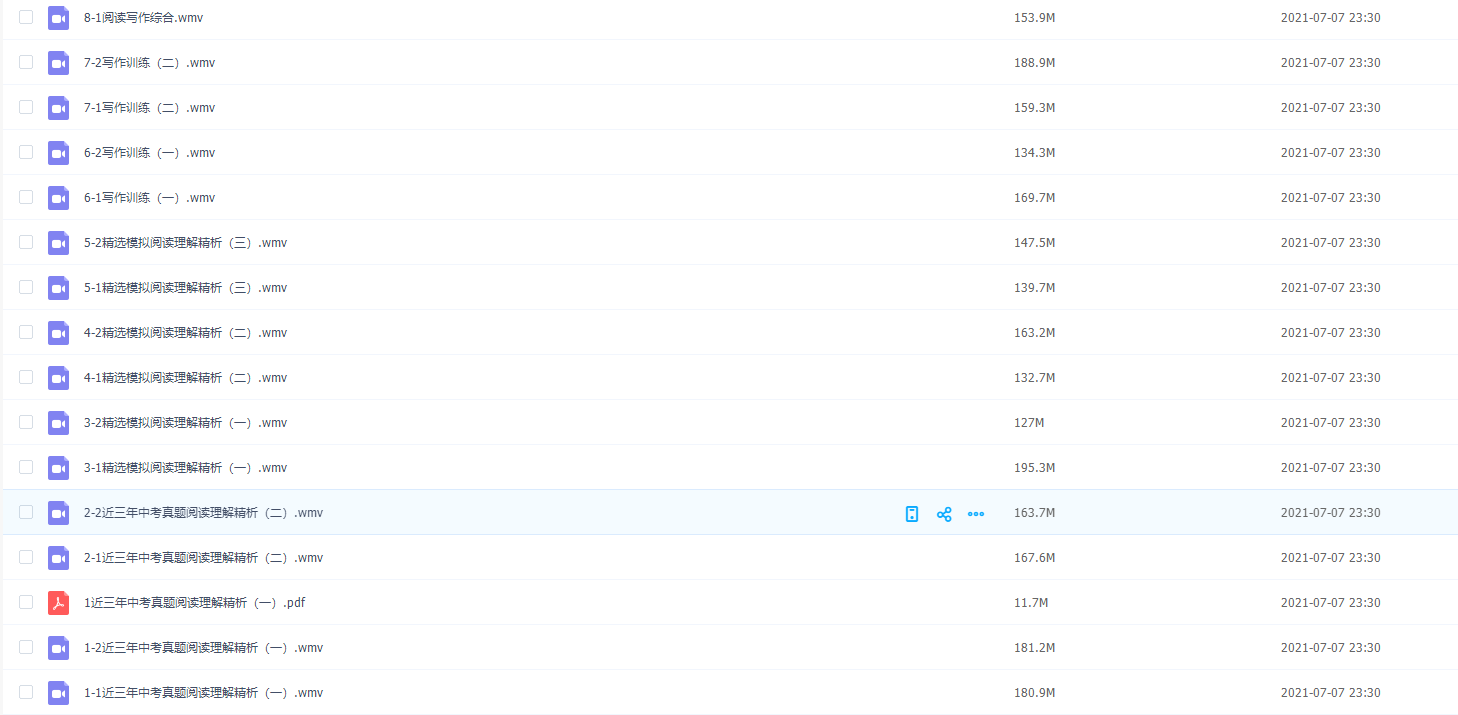Click video icon of 3-2精选模拟阅读理解精析（一）.wmv

point(58,423)
